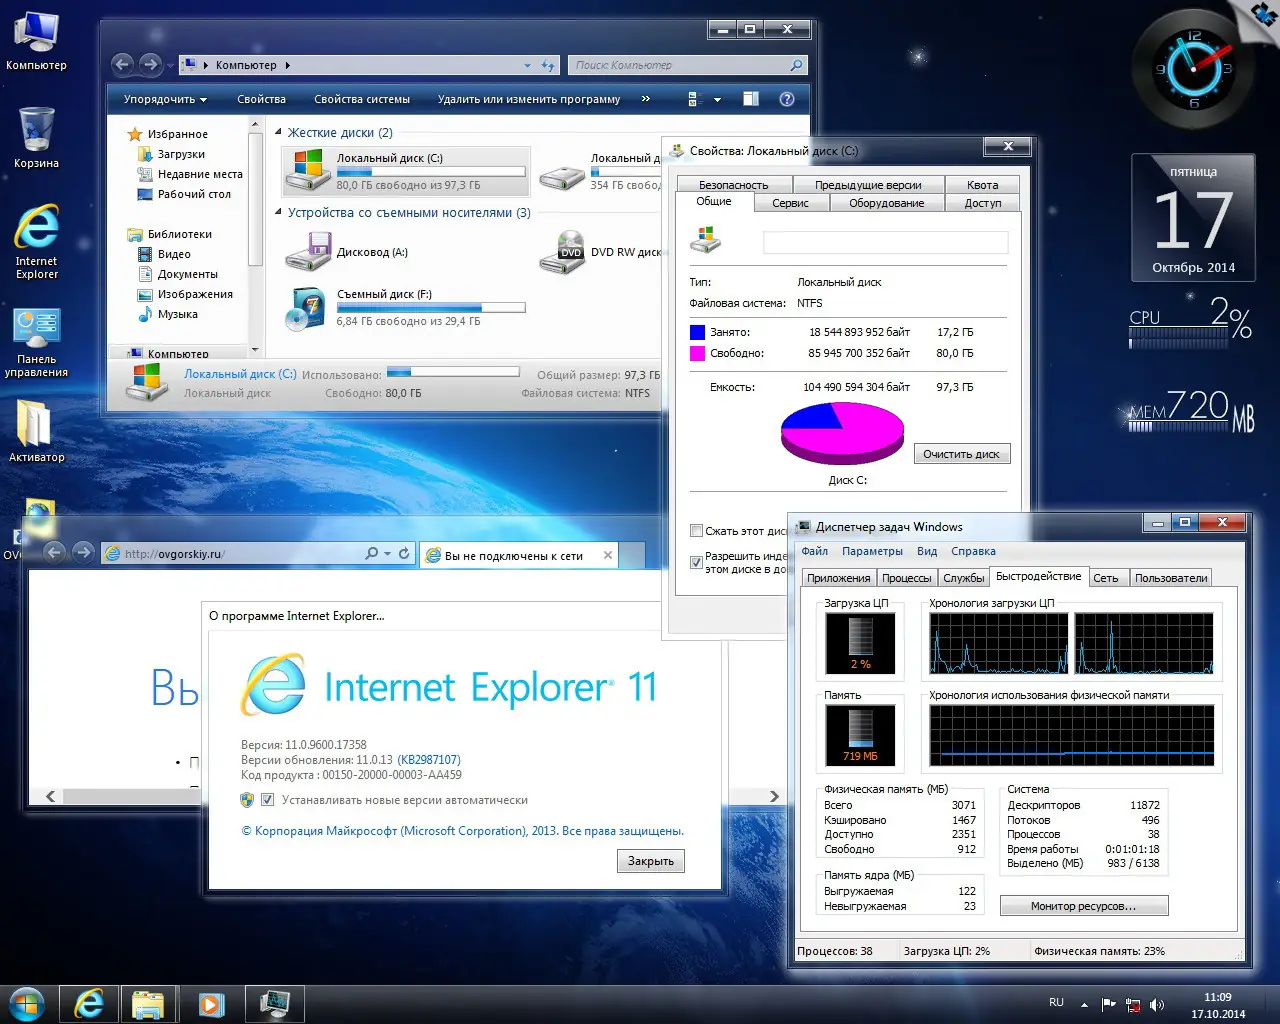
Task: Open Windows Media Player from taskbar
Action: pos(211,1004)
